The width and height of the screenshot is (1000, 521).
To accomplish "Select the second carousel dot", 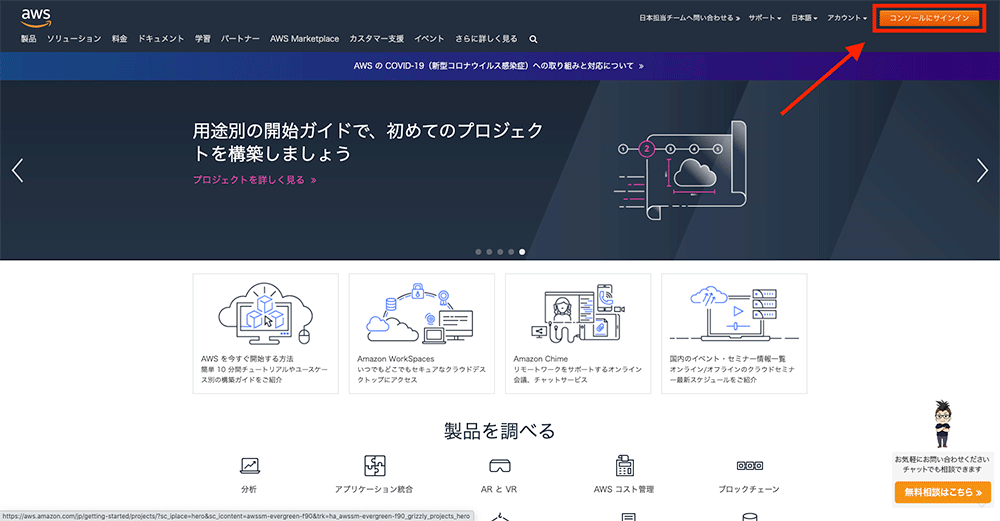I will click(489, 252).
